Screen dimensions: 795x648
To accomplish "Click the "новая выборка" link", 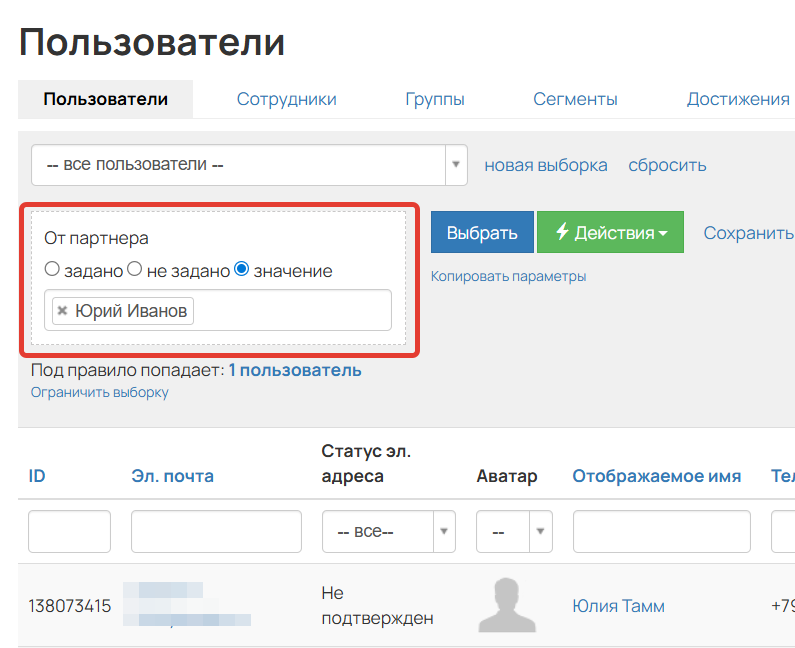I will coord(546,165).
